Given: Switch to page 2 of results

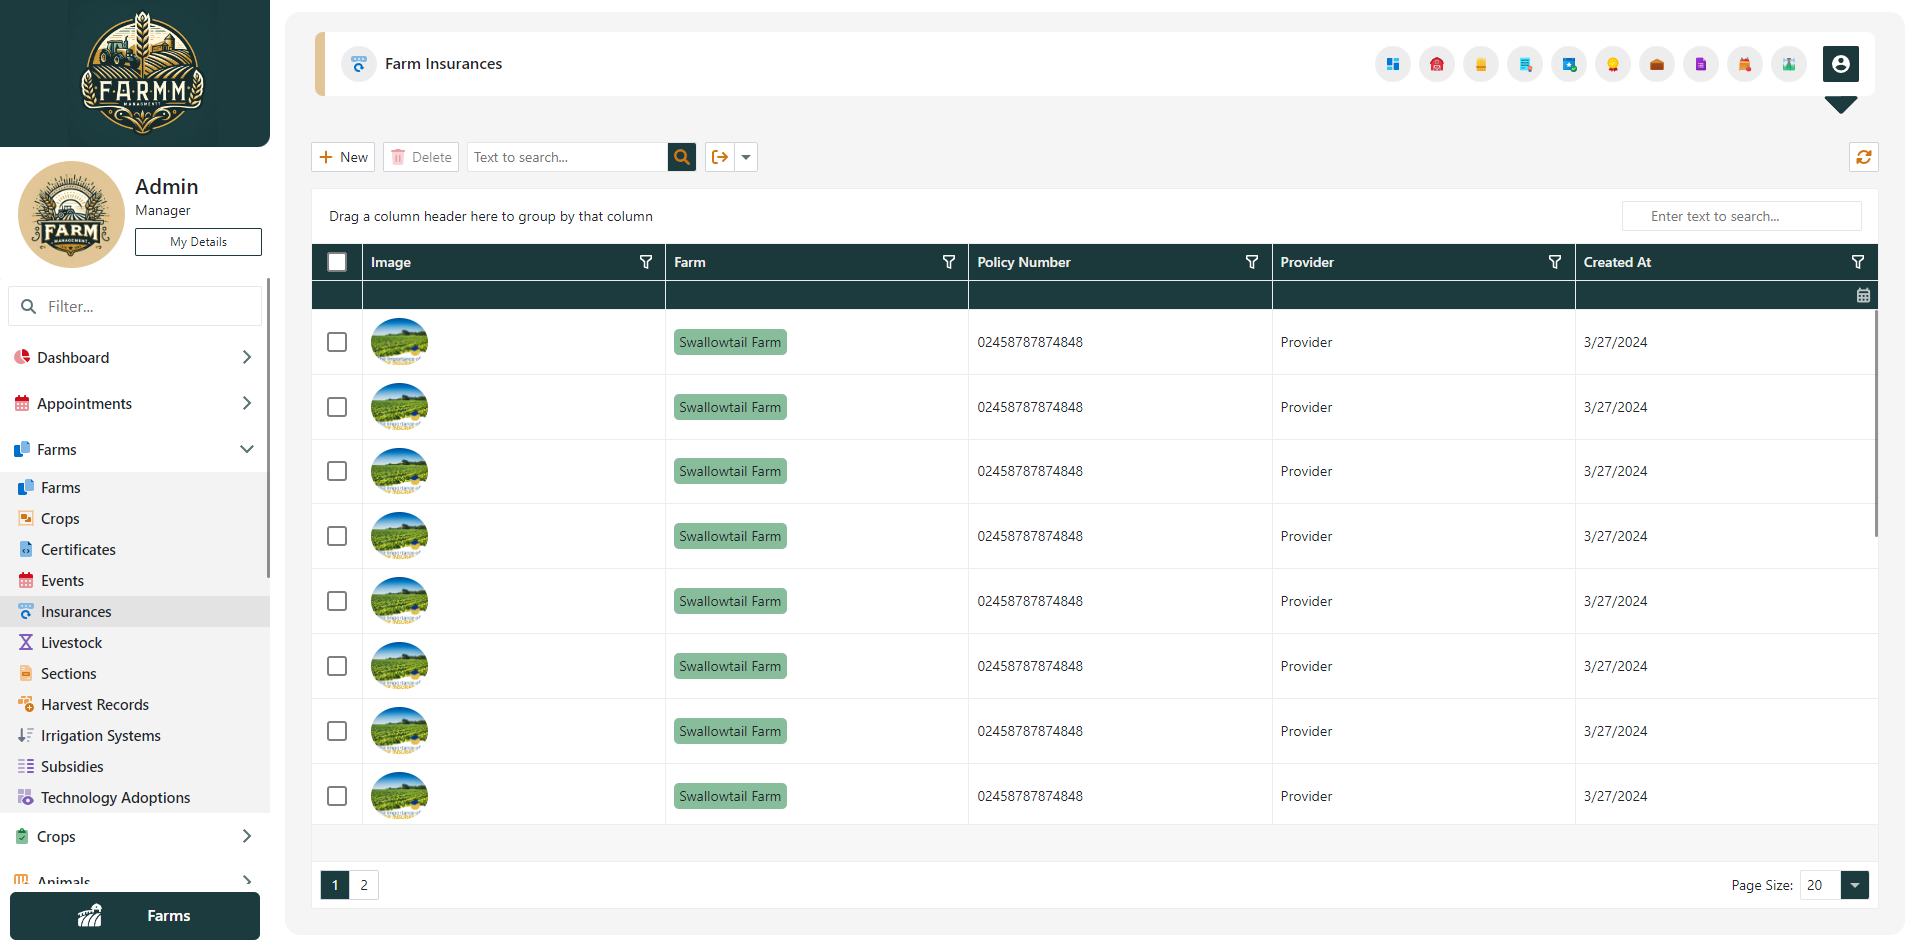Looking at the screenshot, I should pos(363,885).
